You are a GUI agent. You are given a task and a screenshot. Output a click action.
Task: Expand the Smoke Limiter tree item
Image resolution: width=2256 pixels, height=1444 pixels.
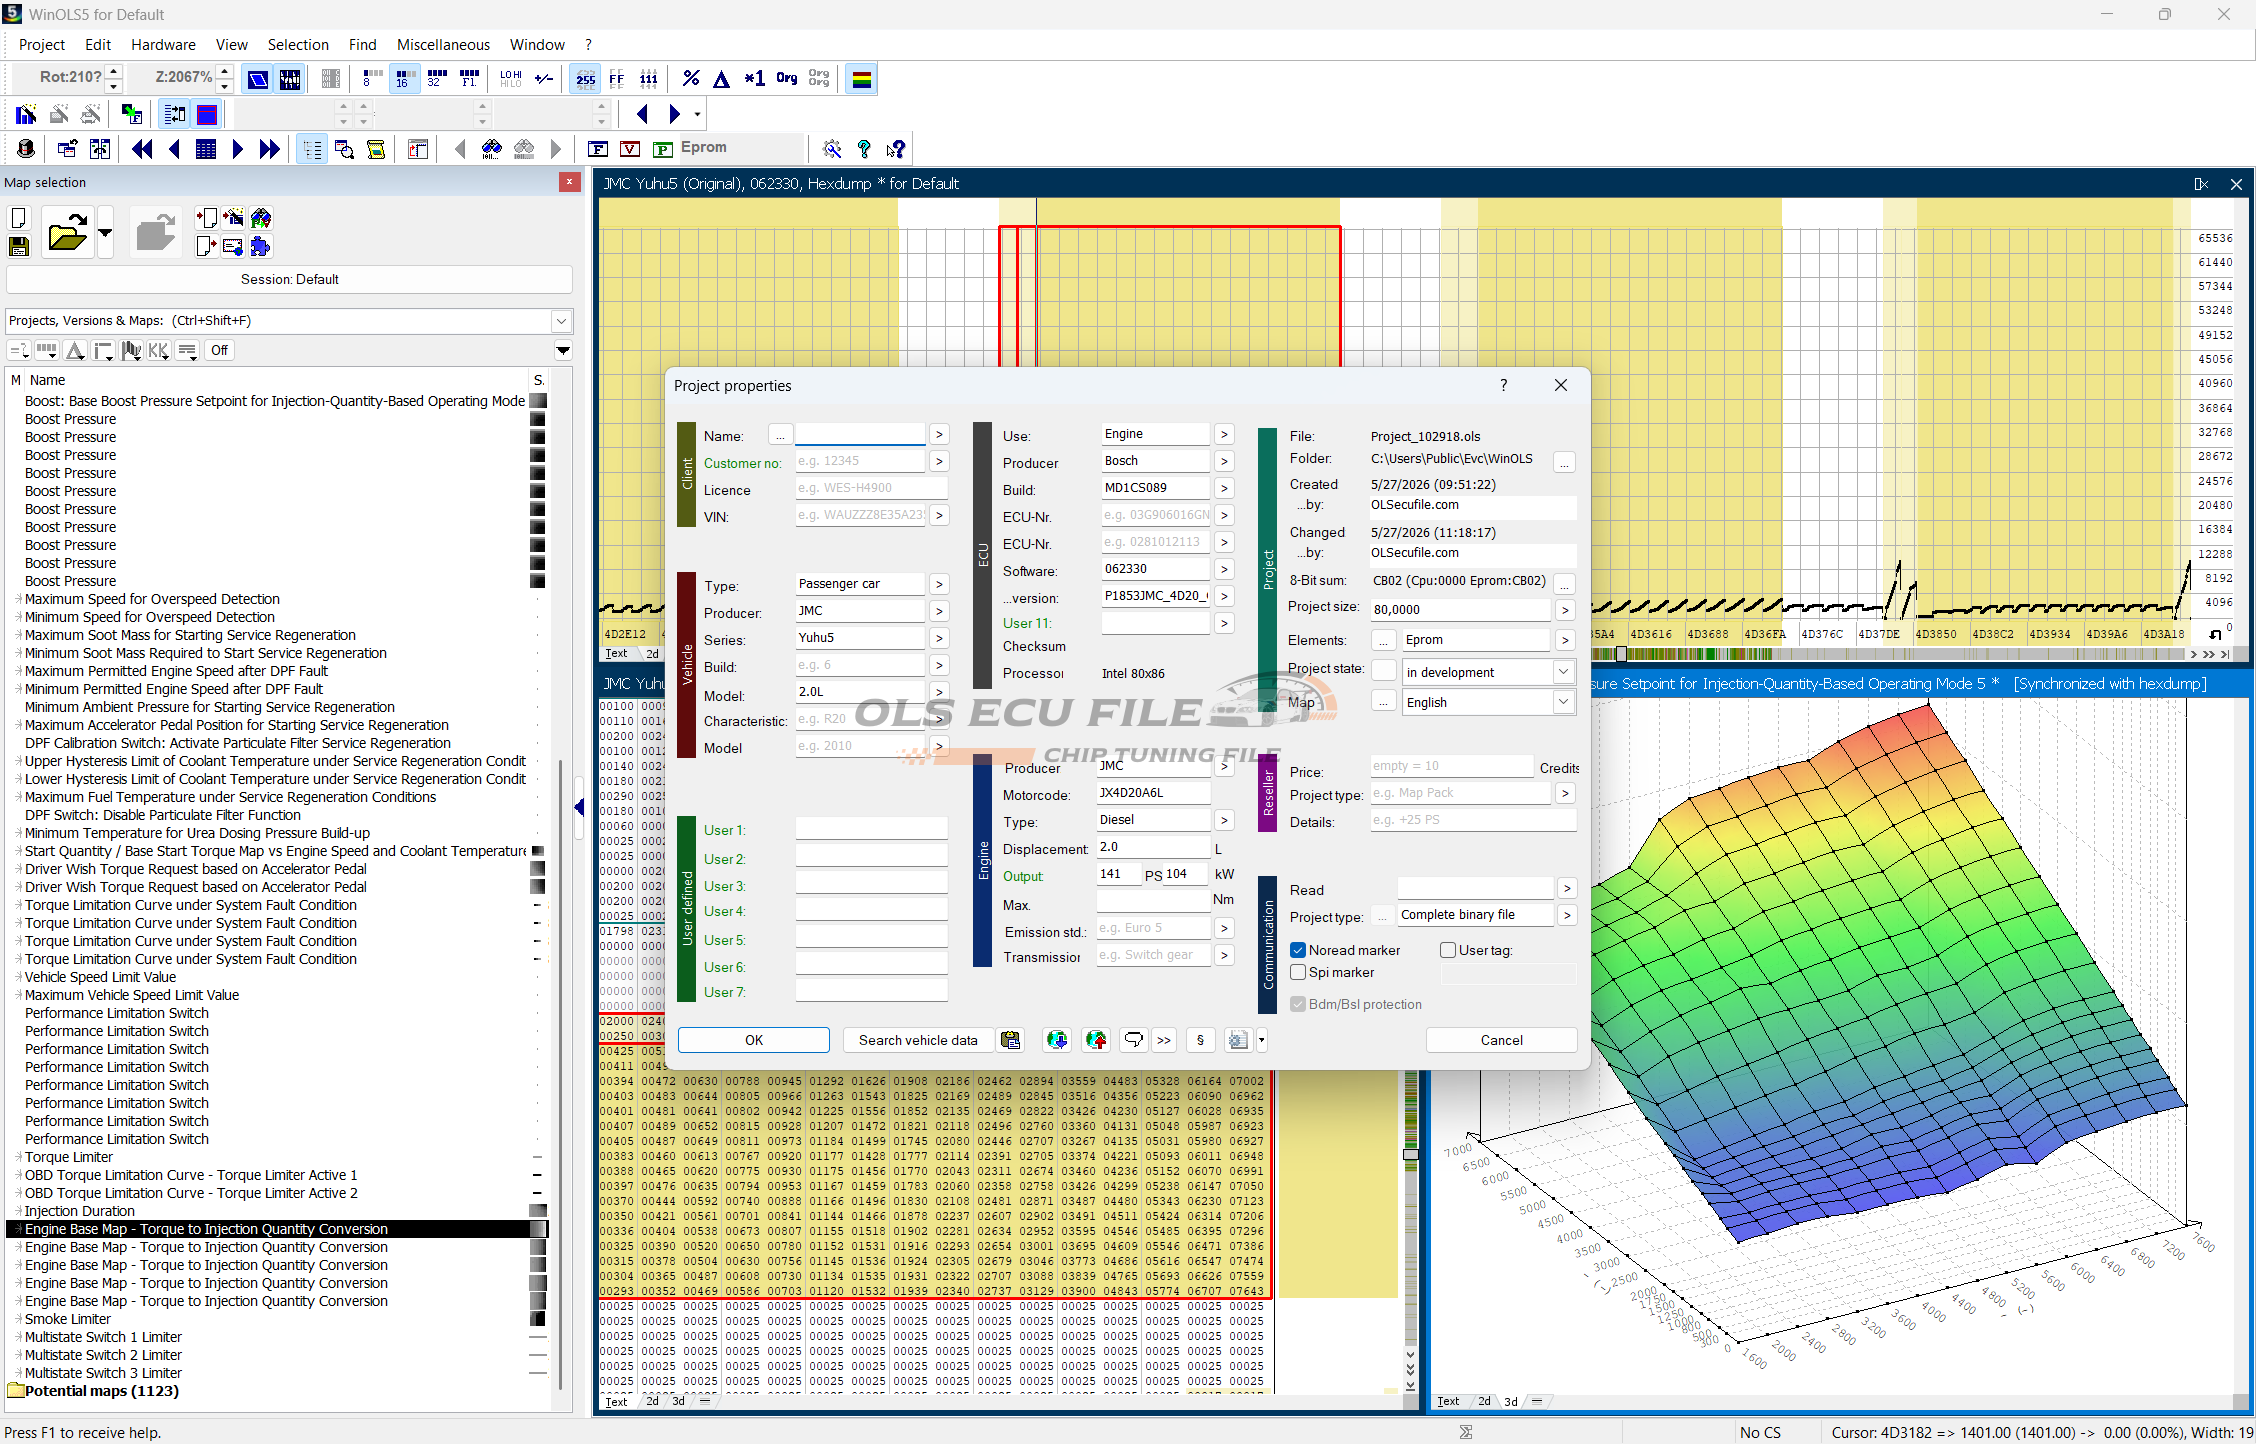(19, 1319)
